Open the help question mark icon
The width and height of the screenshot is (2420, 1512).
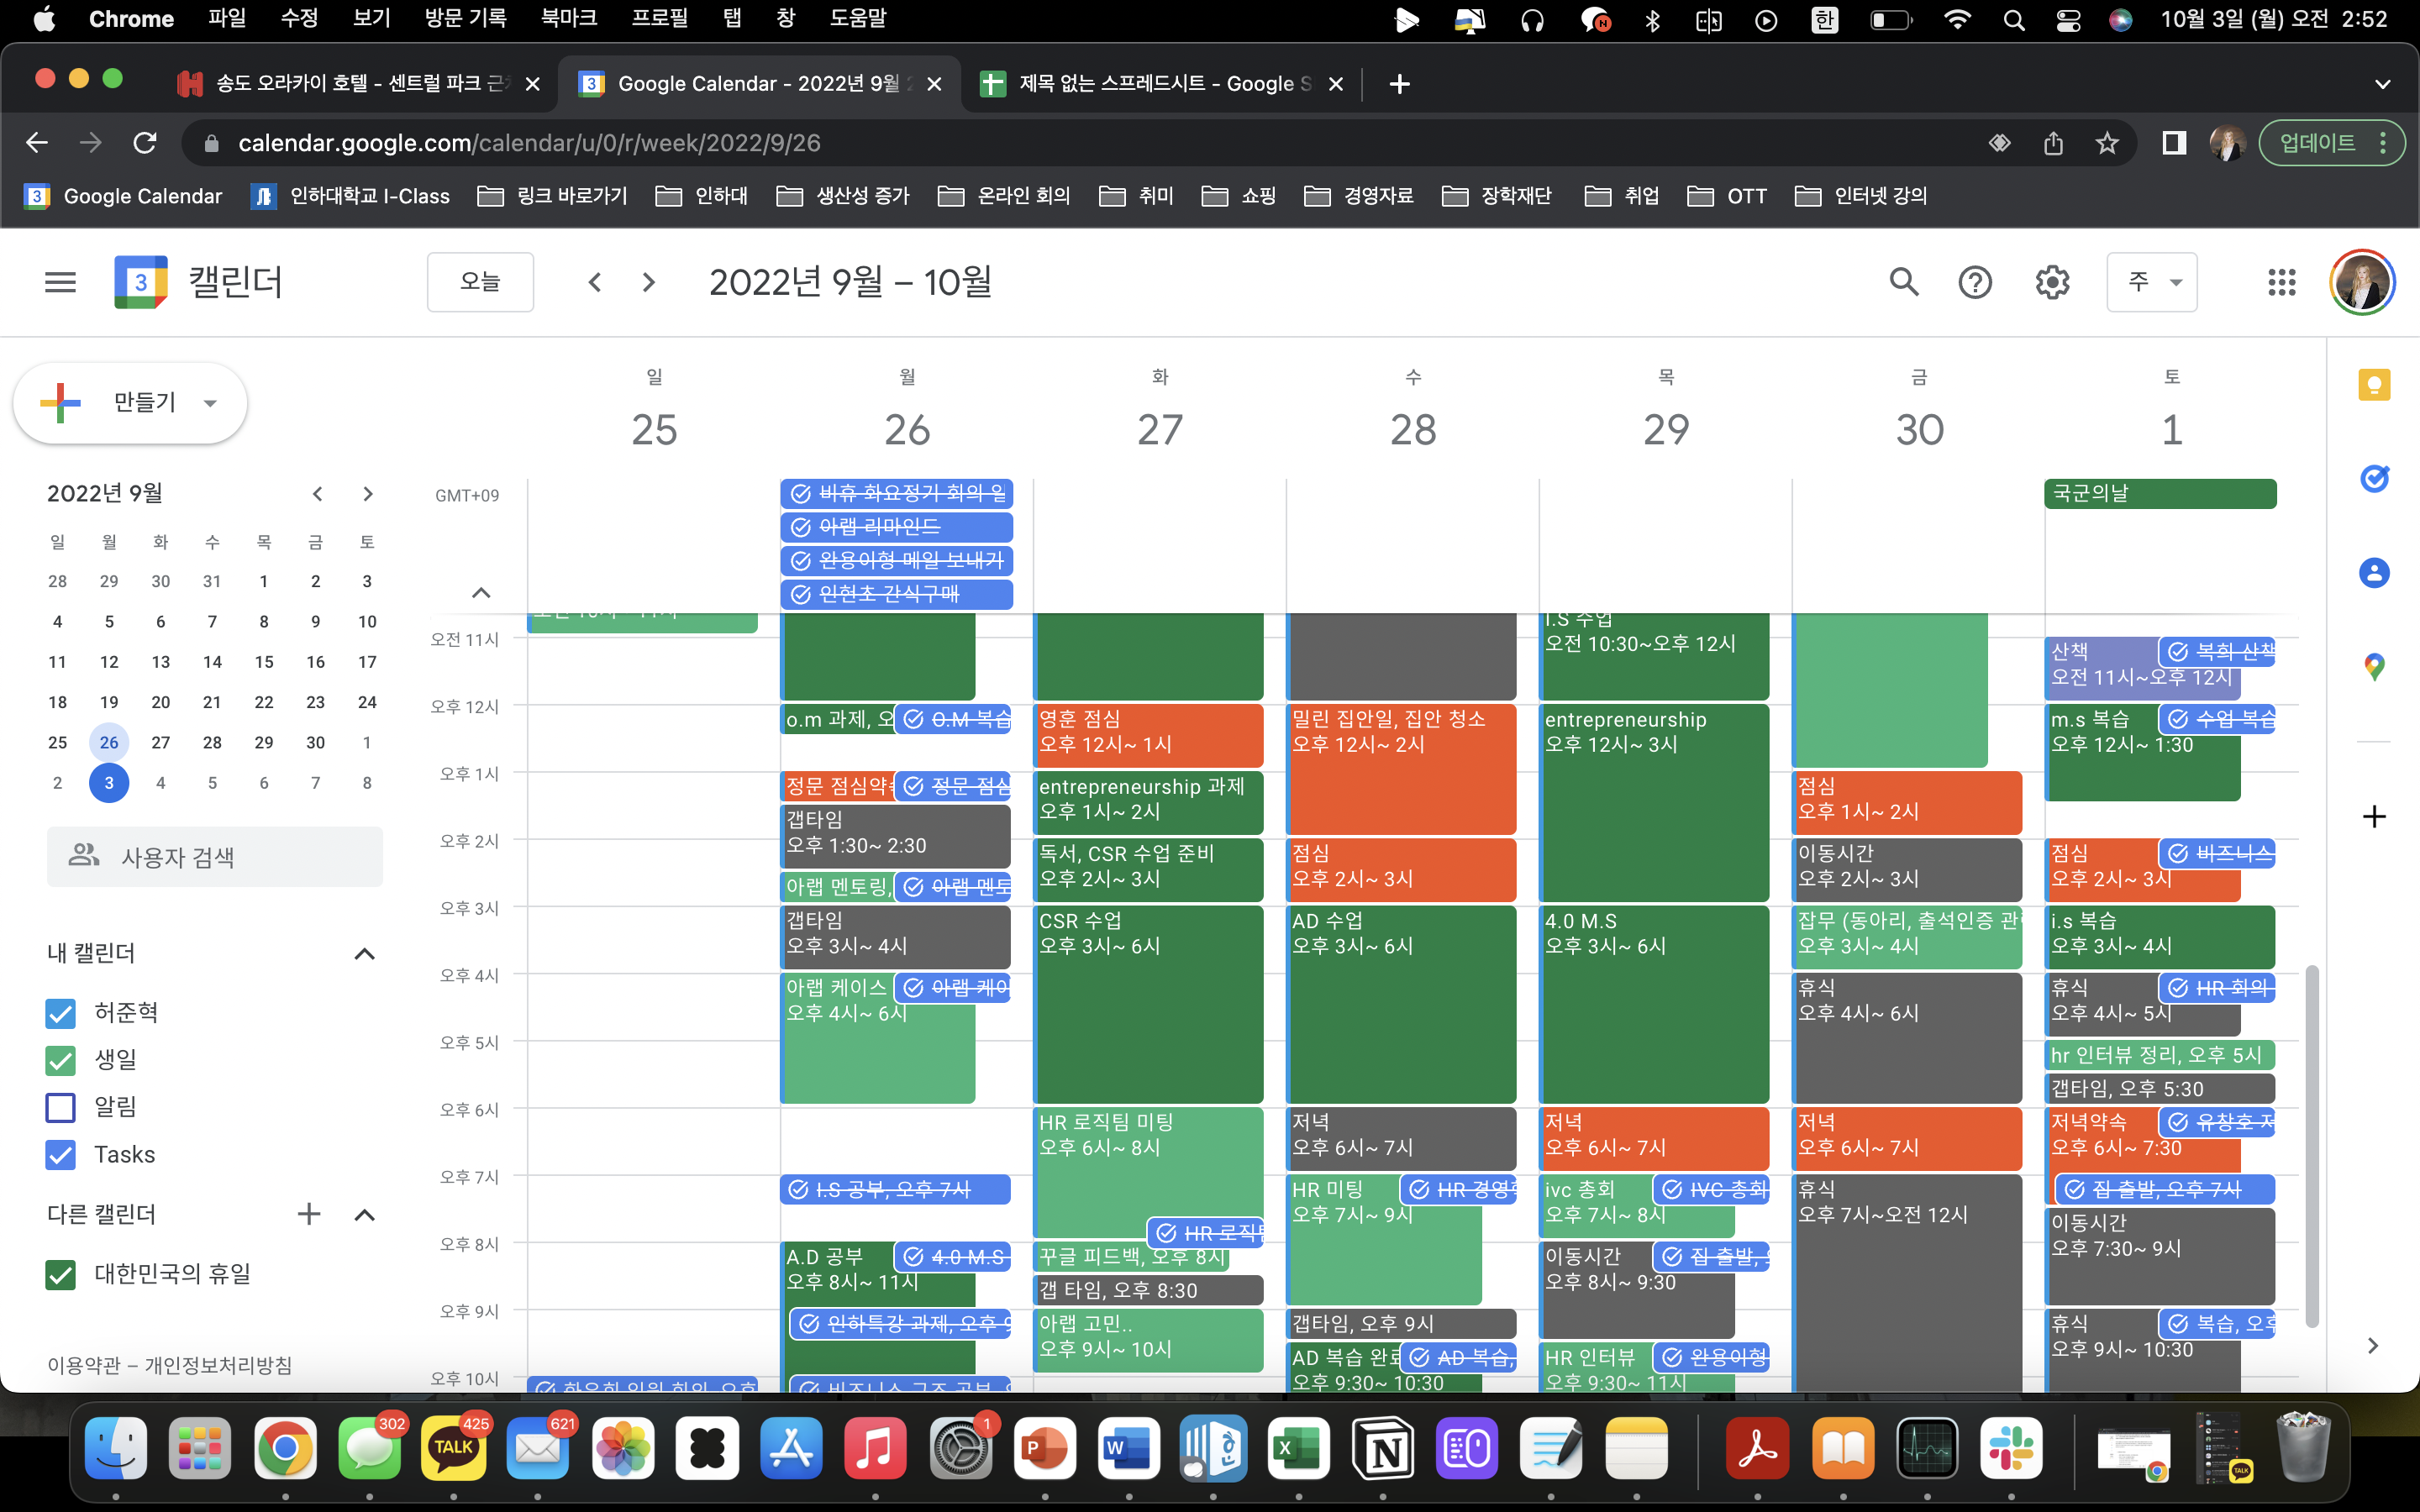point(1975,282)
